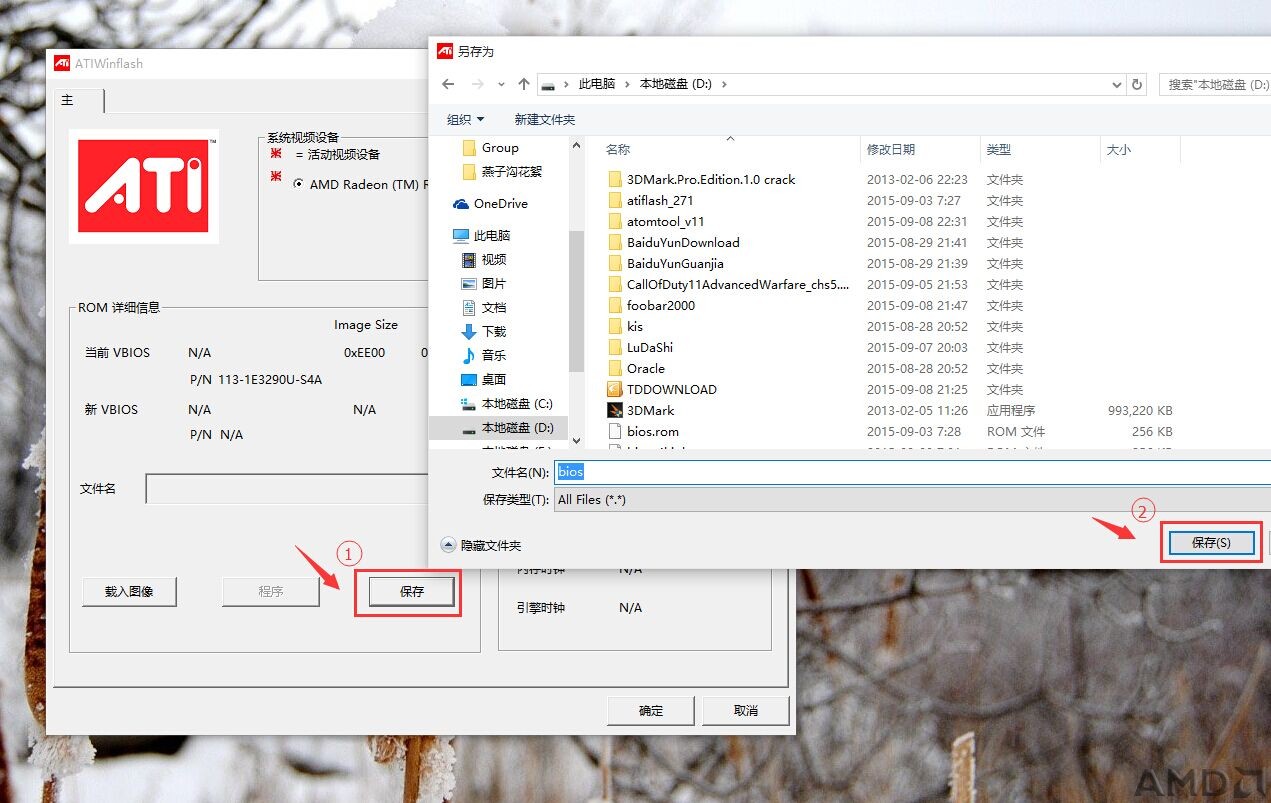
Task: Select LuDaShi folder
Action: (x=639, y=347)
